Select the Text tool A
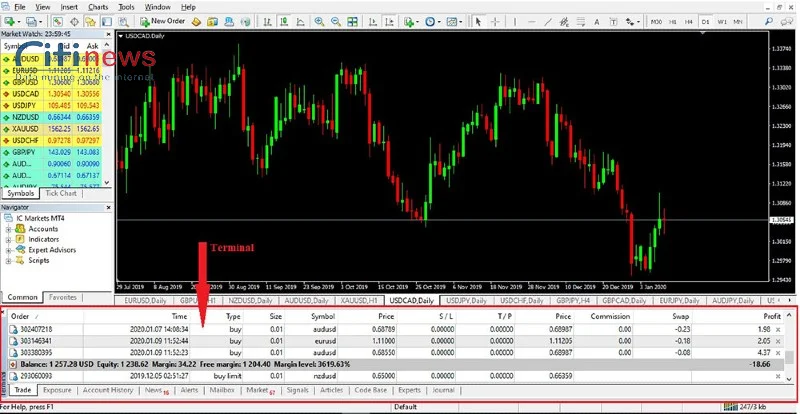This screenshot has height=414, width=800. pyautogui.click(x=596, y=21)
